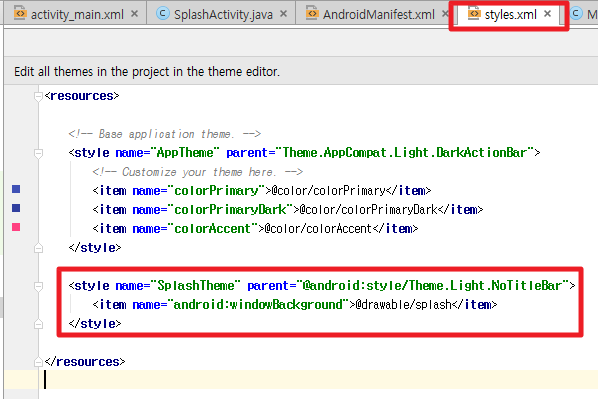Click the AndroidManifest.xml file icon

[312, 13]
